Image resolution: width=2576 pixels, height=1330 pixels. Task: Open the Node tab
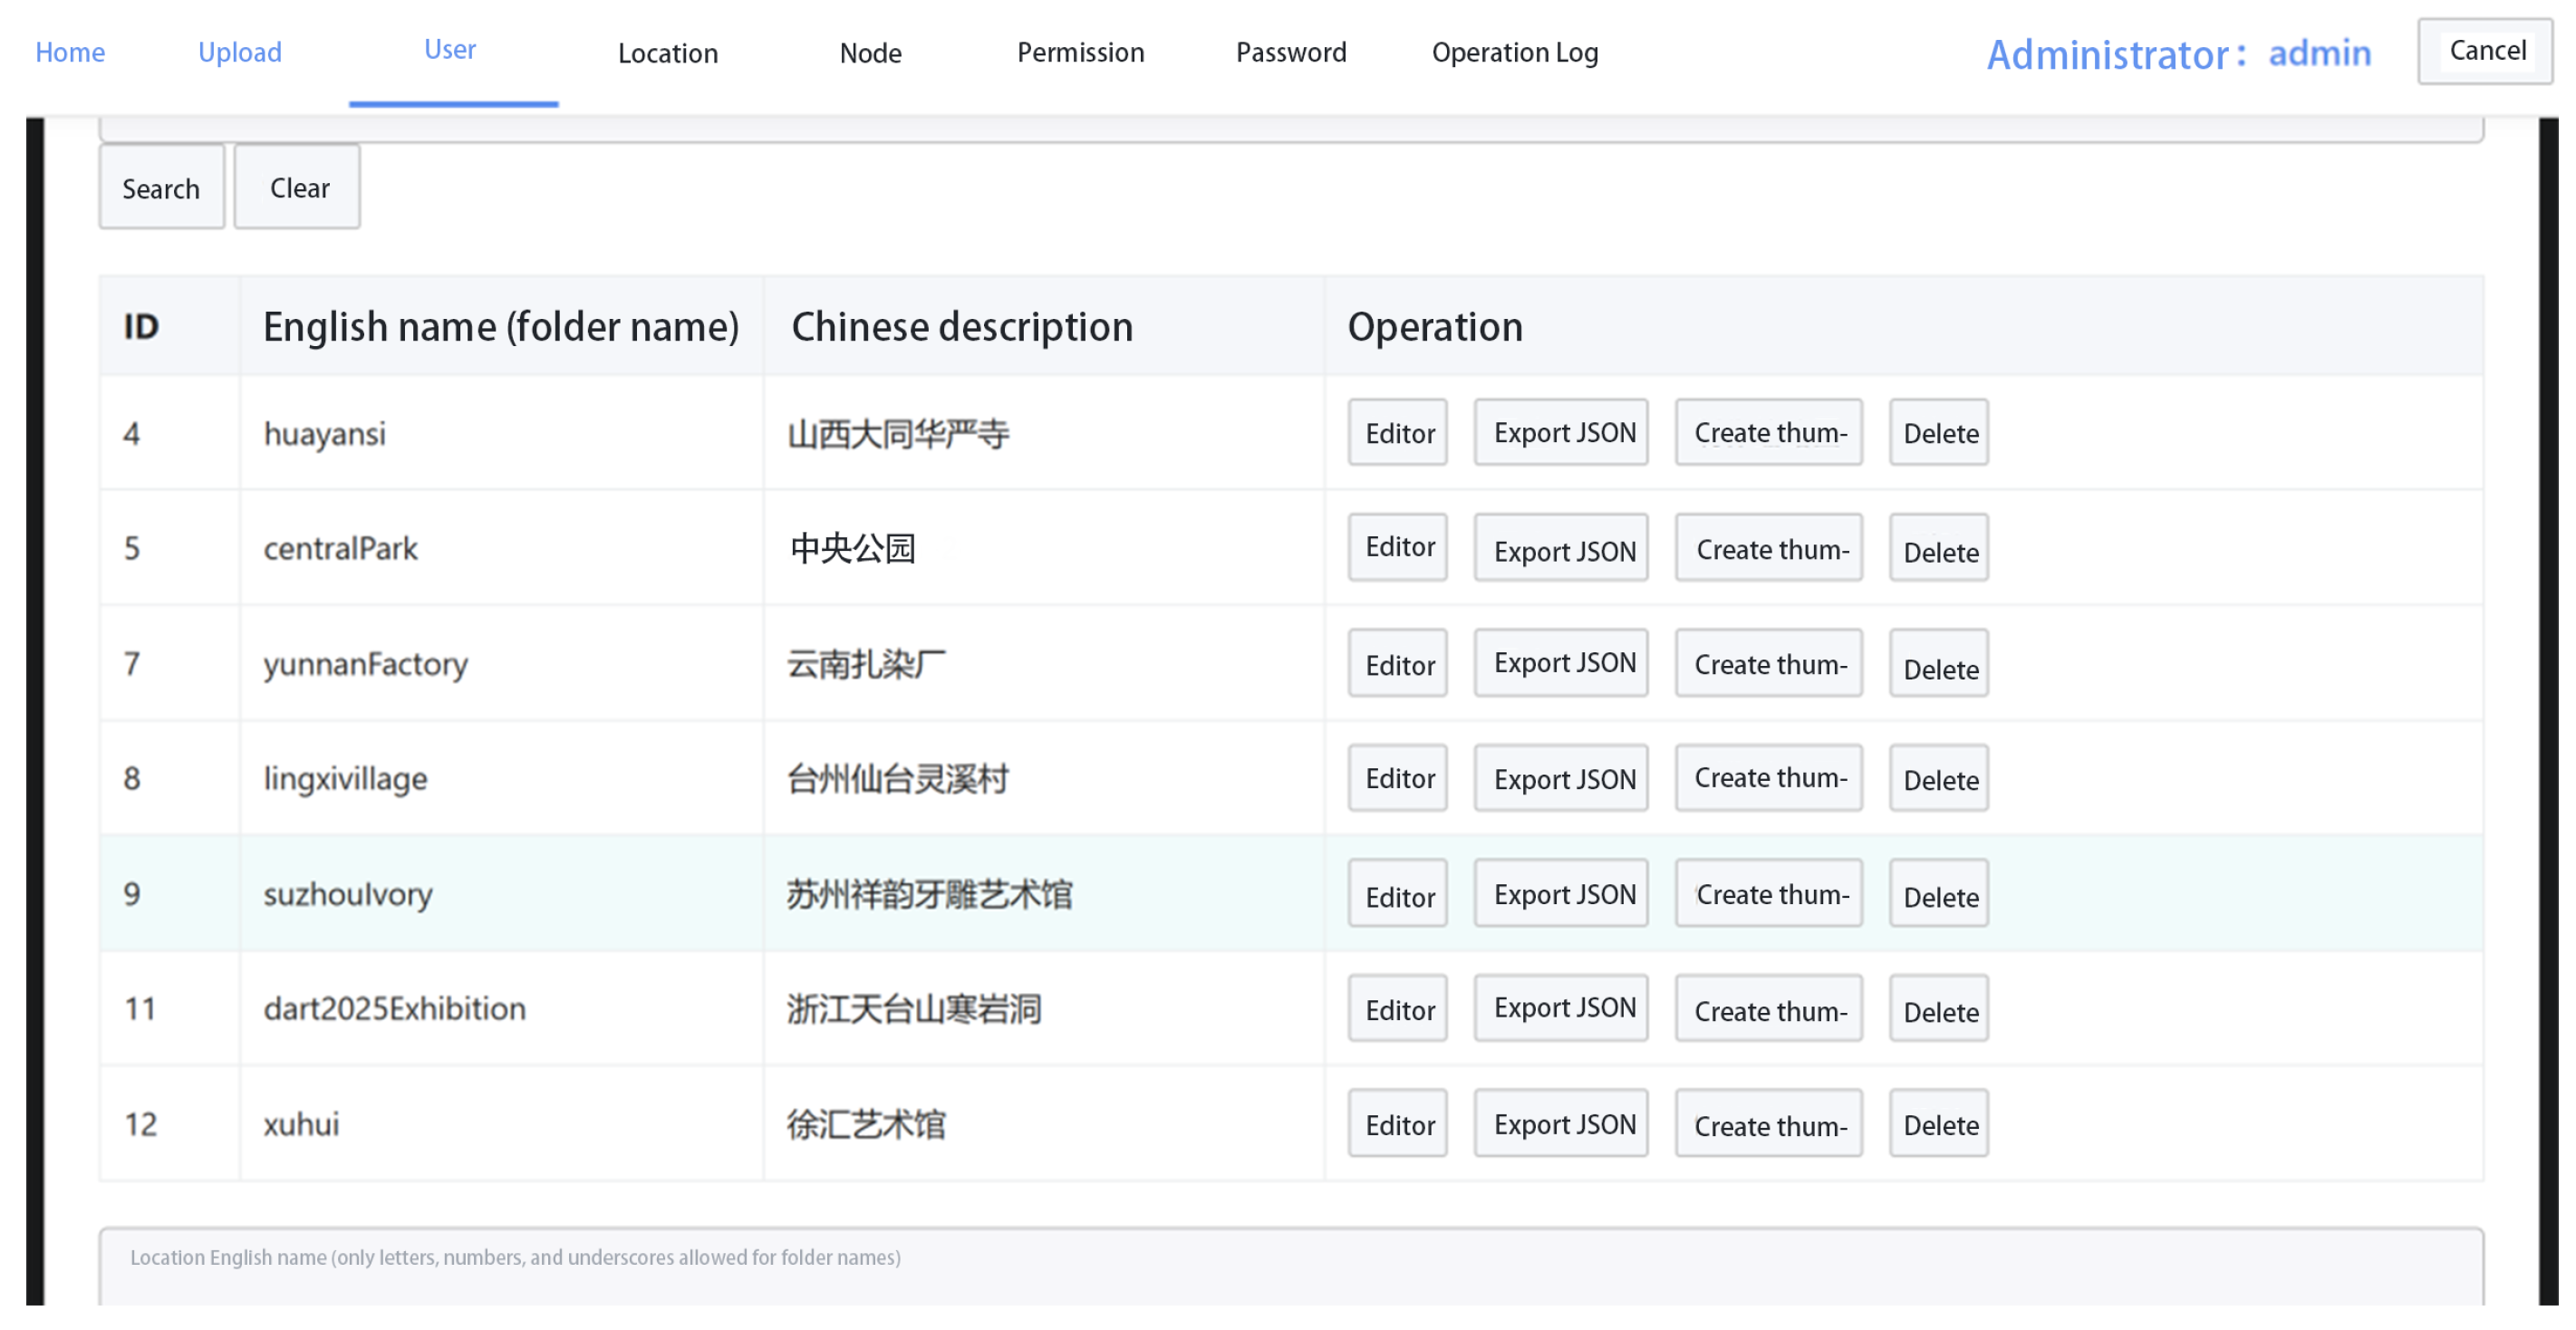(x=871, y=53)
